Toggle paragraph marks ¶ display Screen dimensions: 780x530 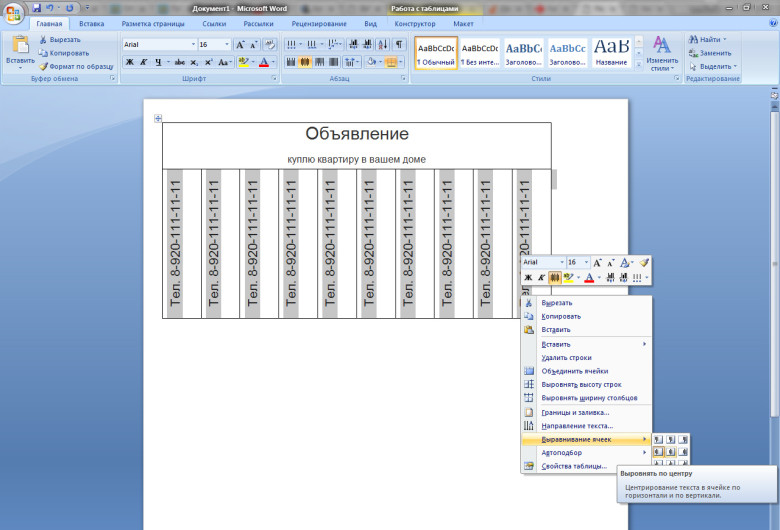point(399,45)
